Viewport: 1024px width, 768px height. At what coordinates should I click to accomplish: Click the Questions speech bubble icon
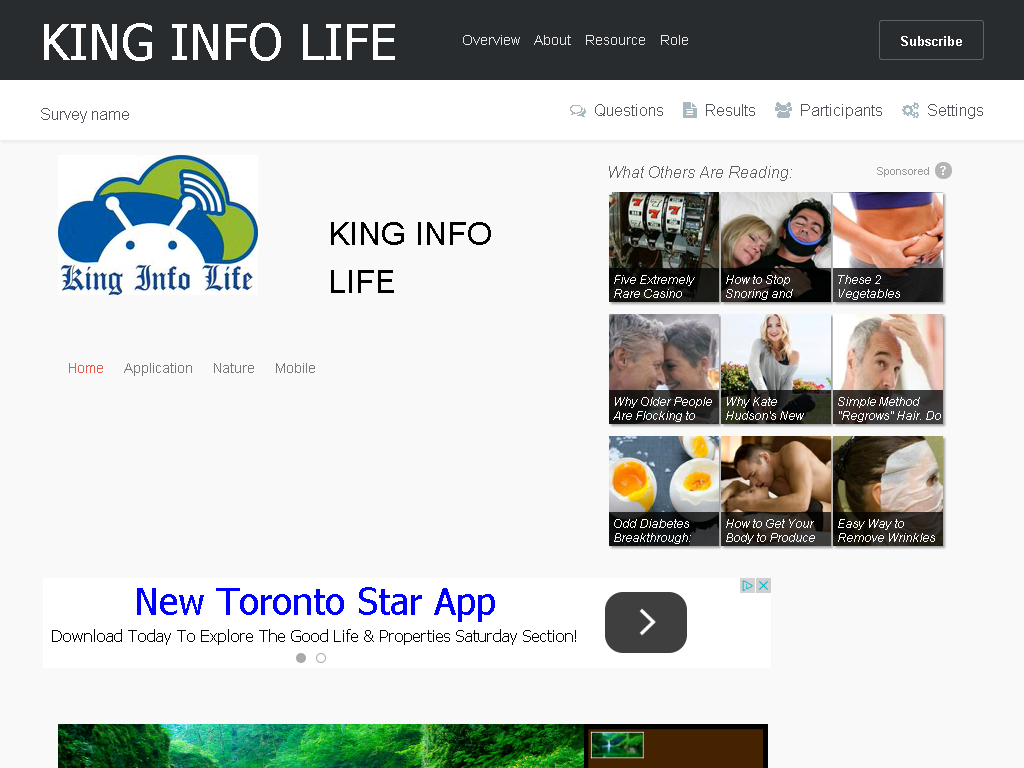click(577, 110)
